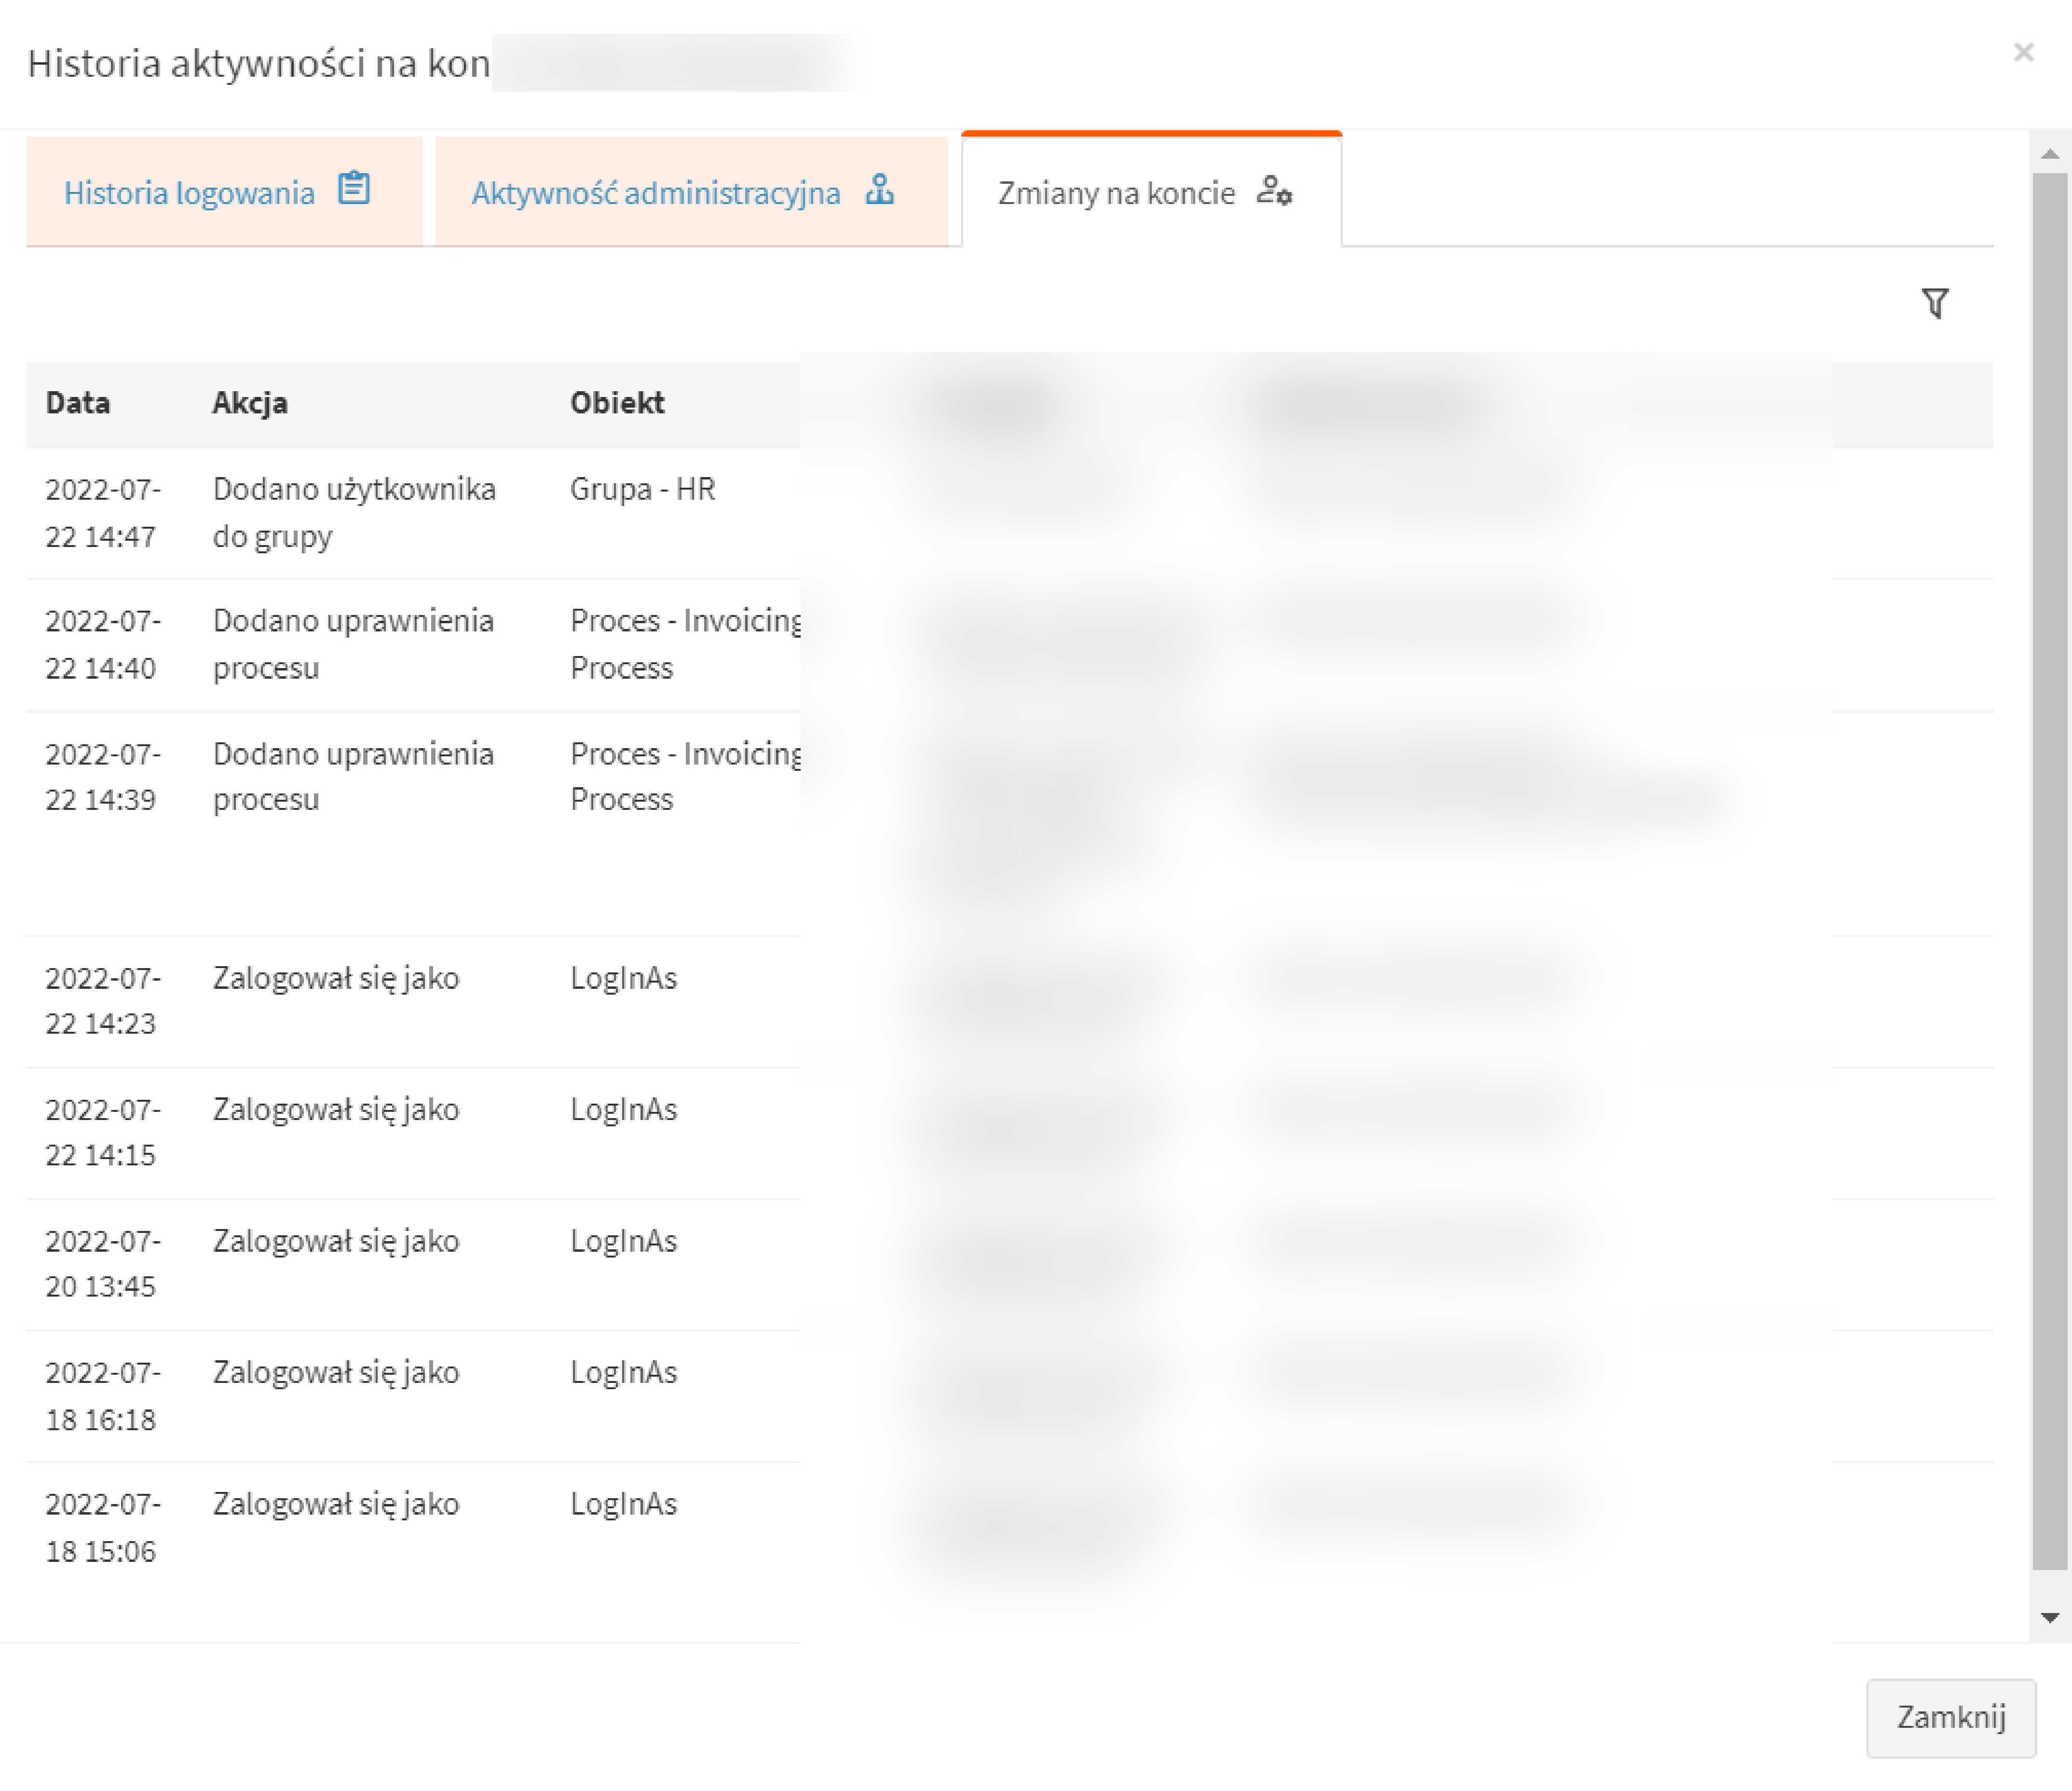Click 'Proces - Invoicing Process' in the 14:39 row

click(x=686, y=776)
